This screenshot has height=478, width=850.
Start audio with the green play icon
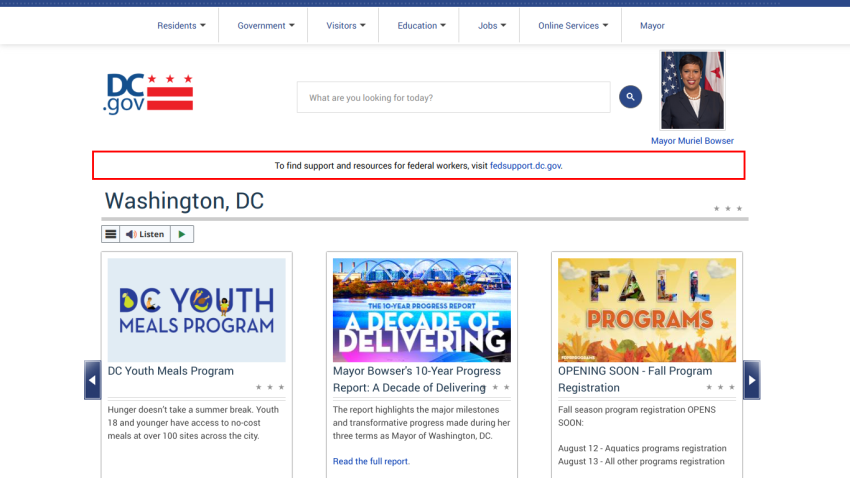click(x=182, y=234)
